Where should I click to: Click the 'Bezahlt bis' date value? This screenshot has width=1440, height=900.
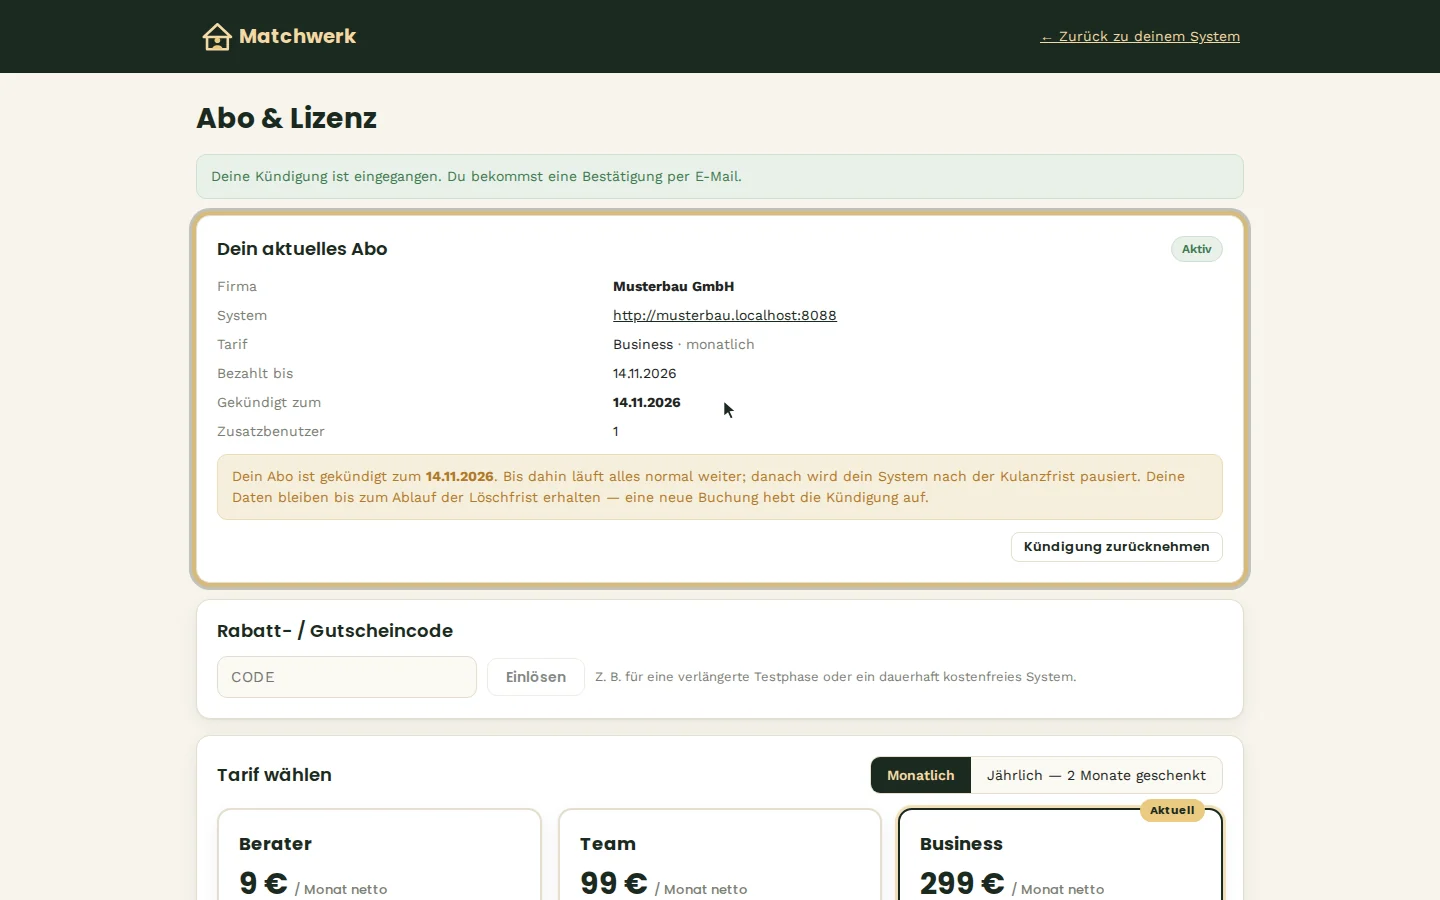click(645, 373)
